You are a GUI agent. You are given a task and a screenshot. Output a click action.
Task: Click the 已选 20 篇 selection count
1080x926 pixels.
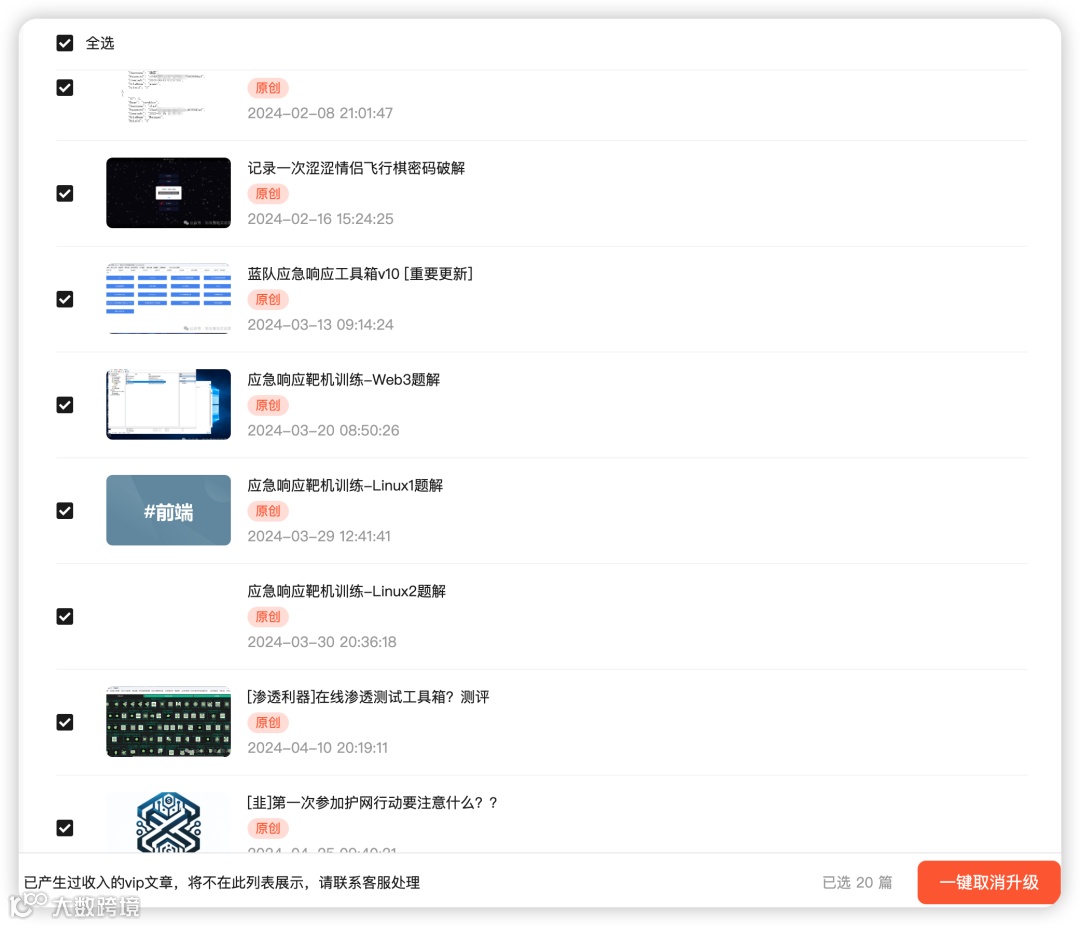pyautogui.click(x=857, y=883)
